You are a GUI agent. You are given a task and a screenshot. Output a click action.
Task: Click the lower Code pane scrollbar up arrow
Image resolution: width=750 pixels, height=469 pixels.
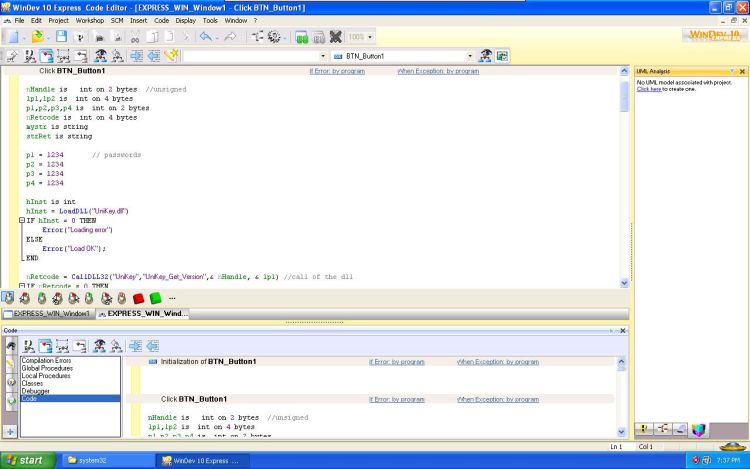621,361
